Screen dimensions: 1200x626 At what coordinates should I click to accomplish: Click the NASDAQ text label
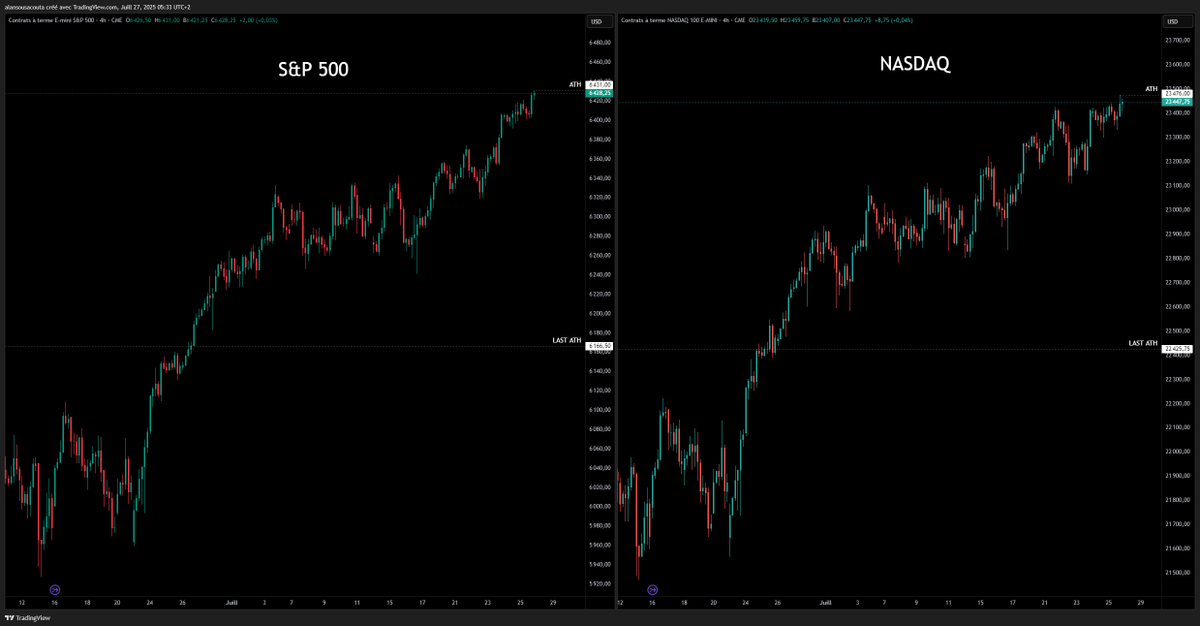(914, 64)
